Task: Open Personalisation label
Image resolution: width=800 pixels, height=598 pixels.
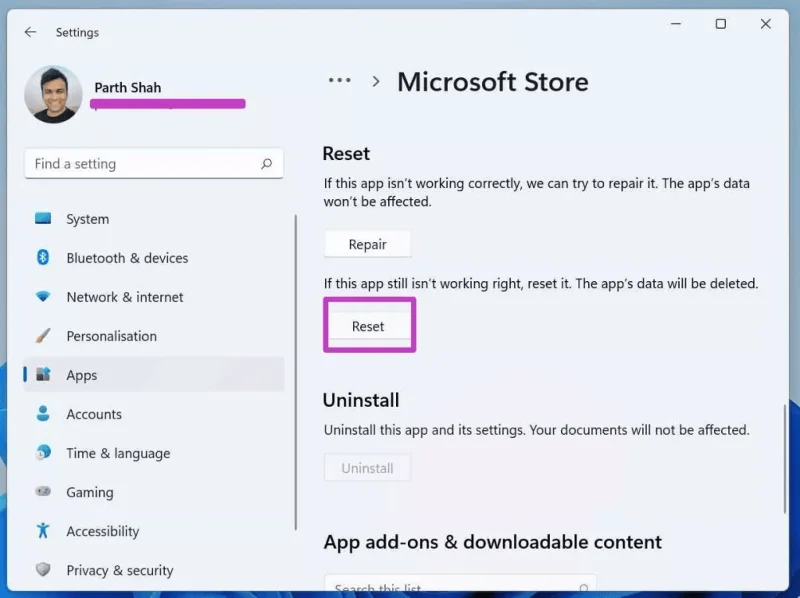Action: click(111, 336)
